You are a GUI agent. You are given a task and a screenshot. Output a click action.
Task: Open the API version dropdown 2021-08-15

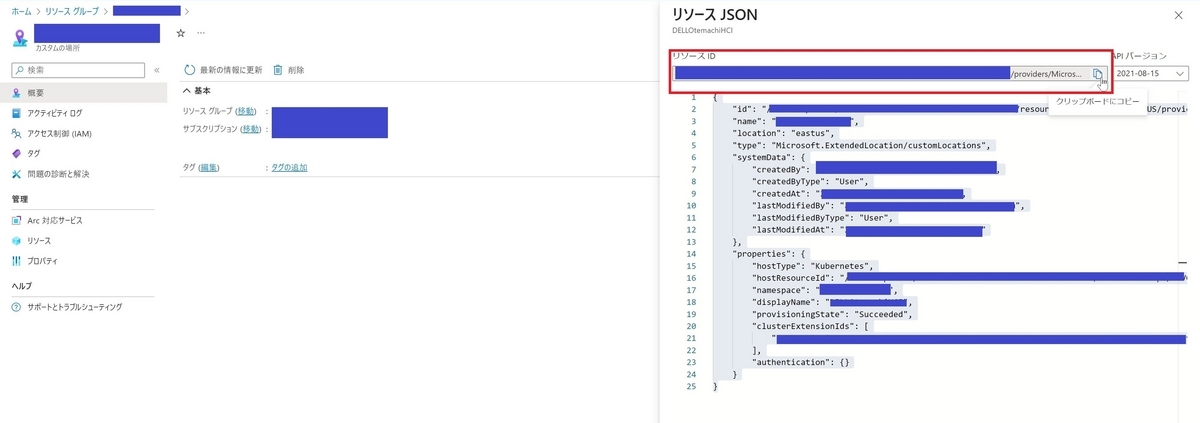[1151, 74]
